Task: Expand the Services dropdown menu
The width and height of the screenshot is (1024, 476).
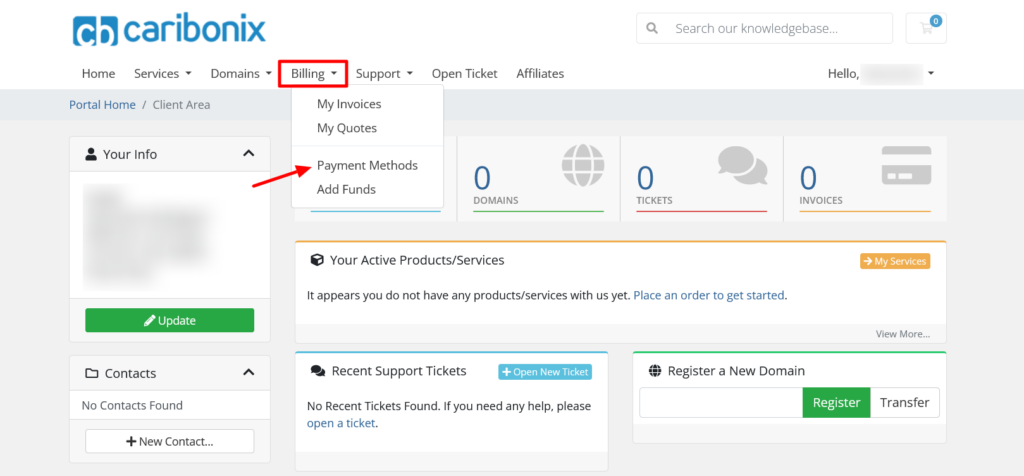Action: pos(161,73)
